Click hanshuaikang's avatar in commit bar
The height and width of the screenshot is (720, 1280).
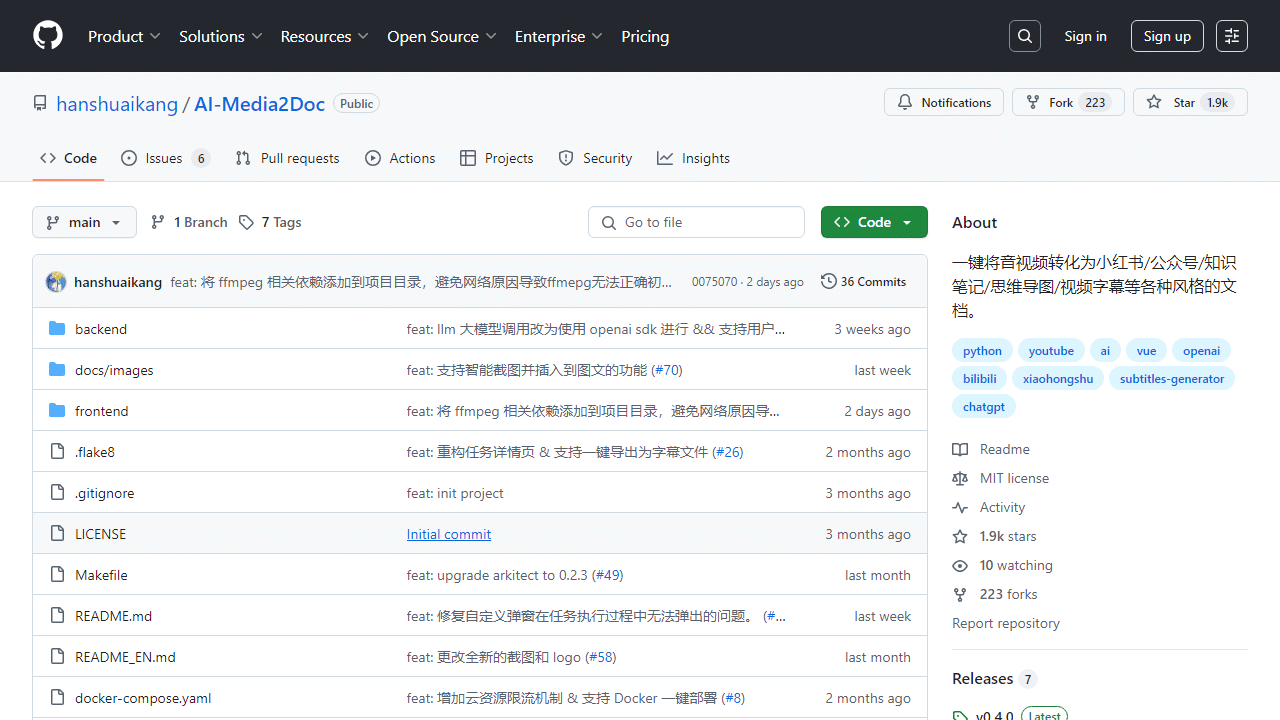click(x=56, y=282)
